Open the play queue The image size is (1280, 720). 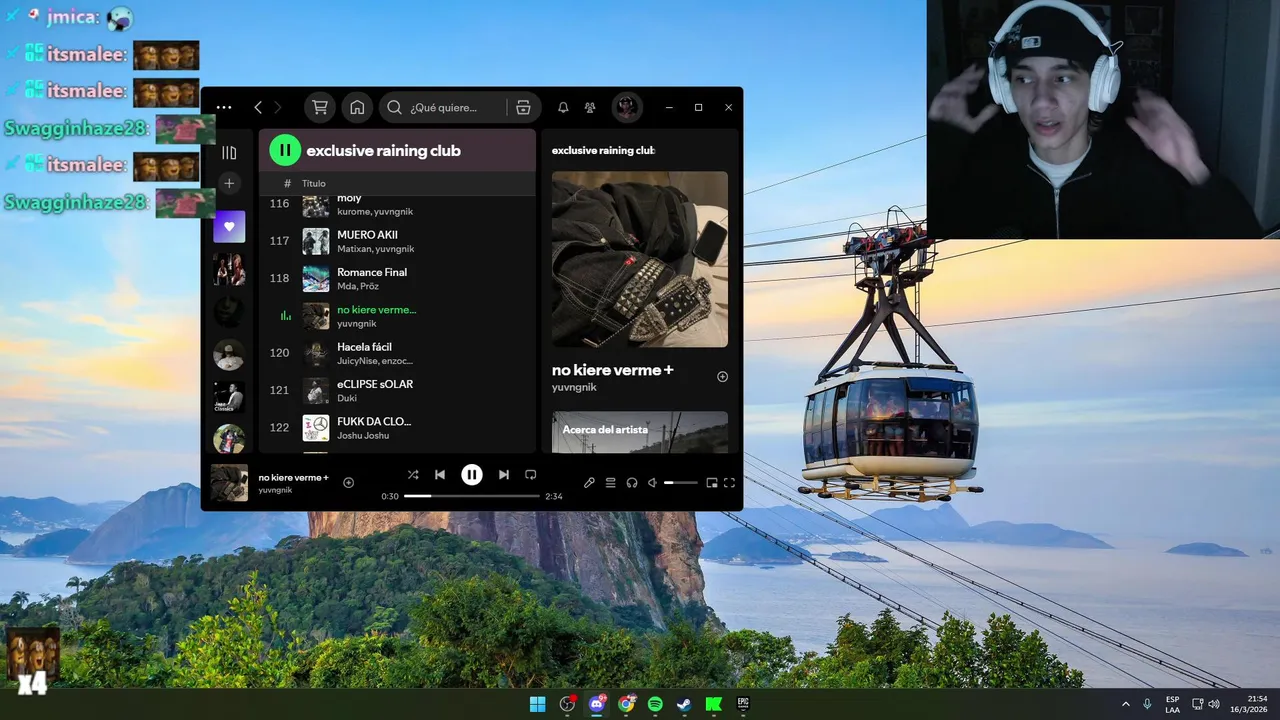pyautogui.click(x=610, y=483)
